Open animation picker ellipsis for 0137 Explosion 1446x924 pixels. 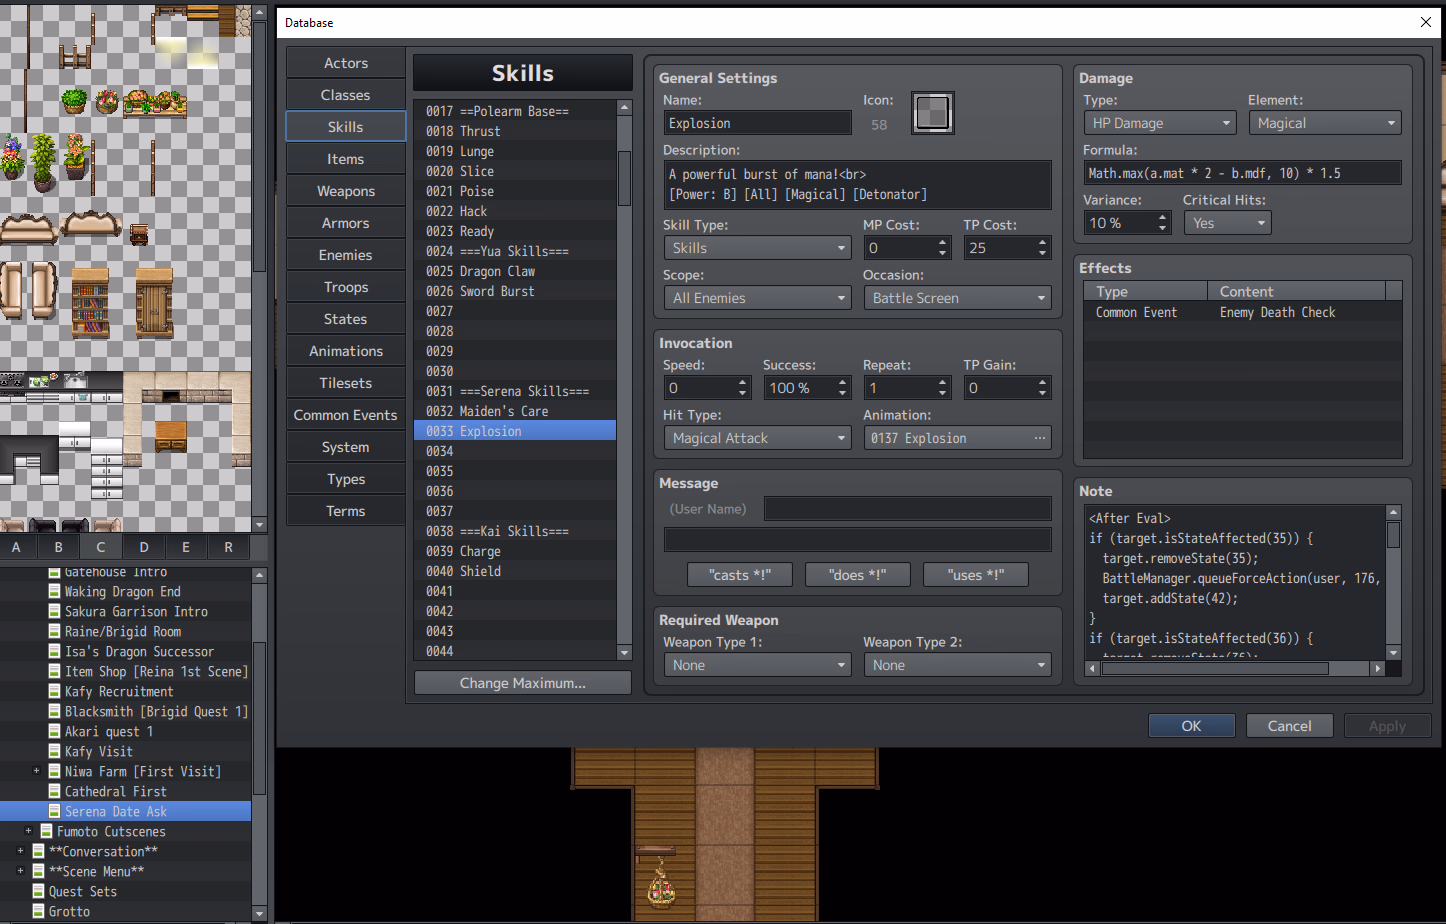click(1040, 438)
